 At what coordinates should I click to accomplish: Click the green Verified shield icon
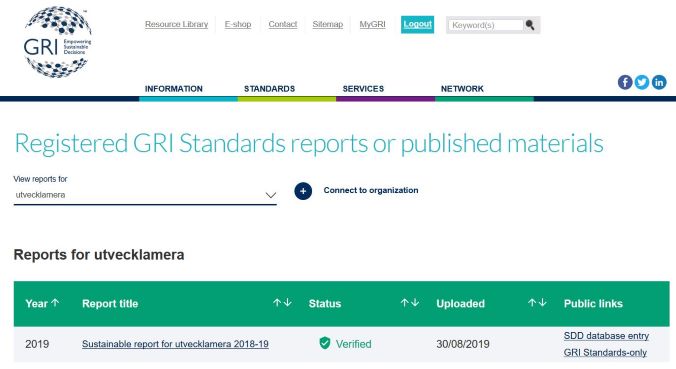click(325, 343)
